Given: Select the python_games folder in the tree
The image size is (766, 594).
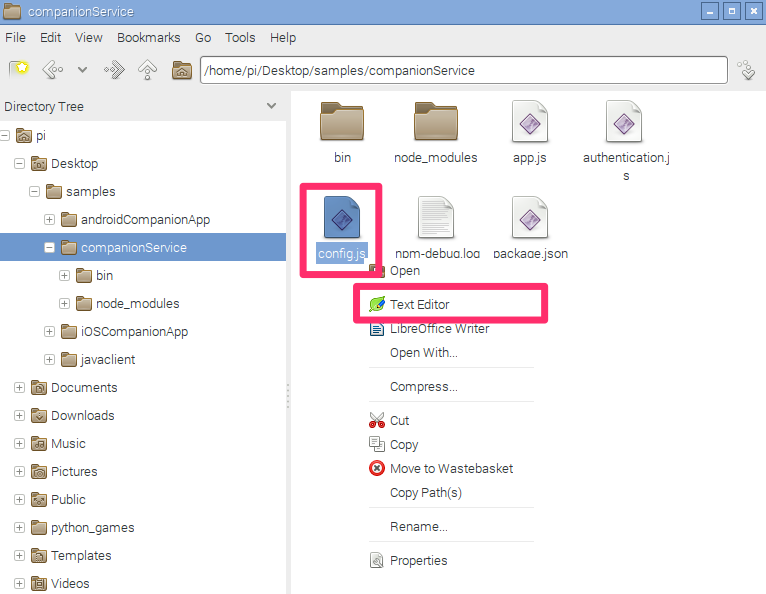Looking at the screenshot, I should tap(83, 527).
